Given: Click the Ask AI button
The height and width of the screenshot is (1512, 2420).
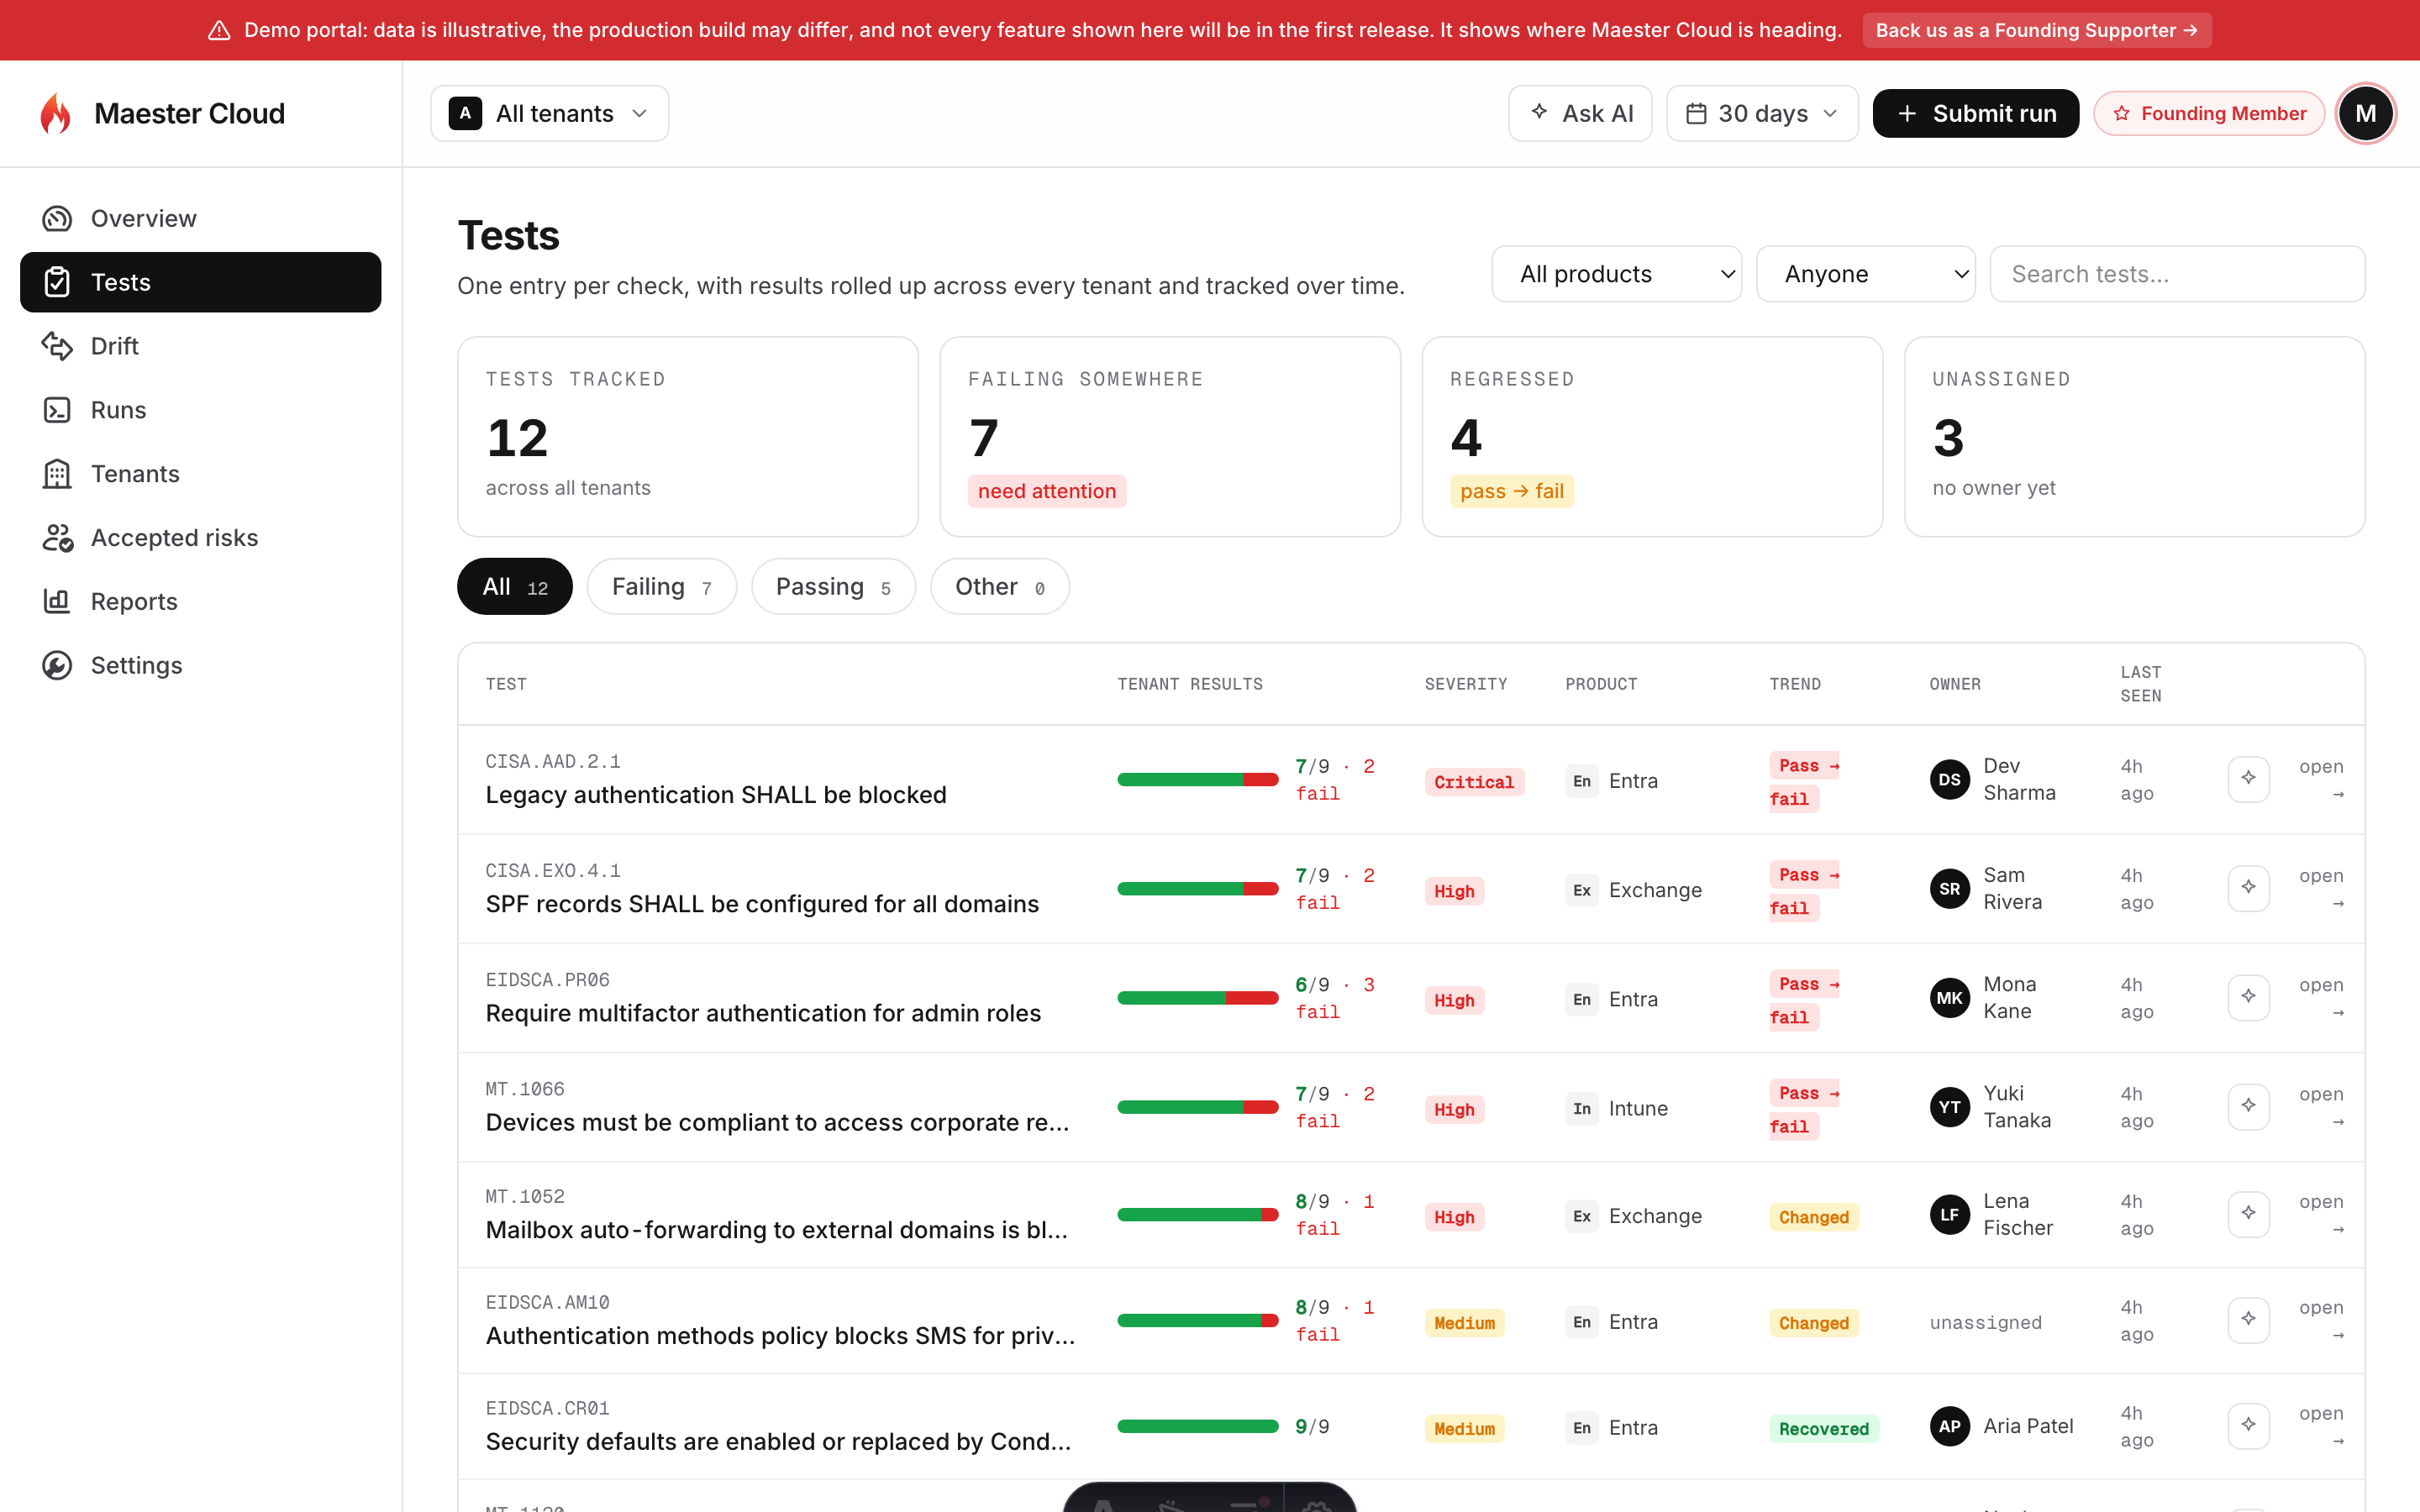Looking at the screenshot, I should 1580,113.
